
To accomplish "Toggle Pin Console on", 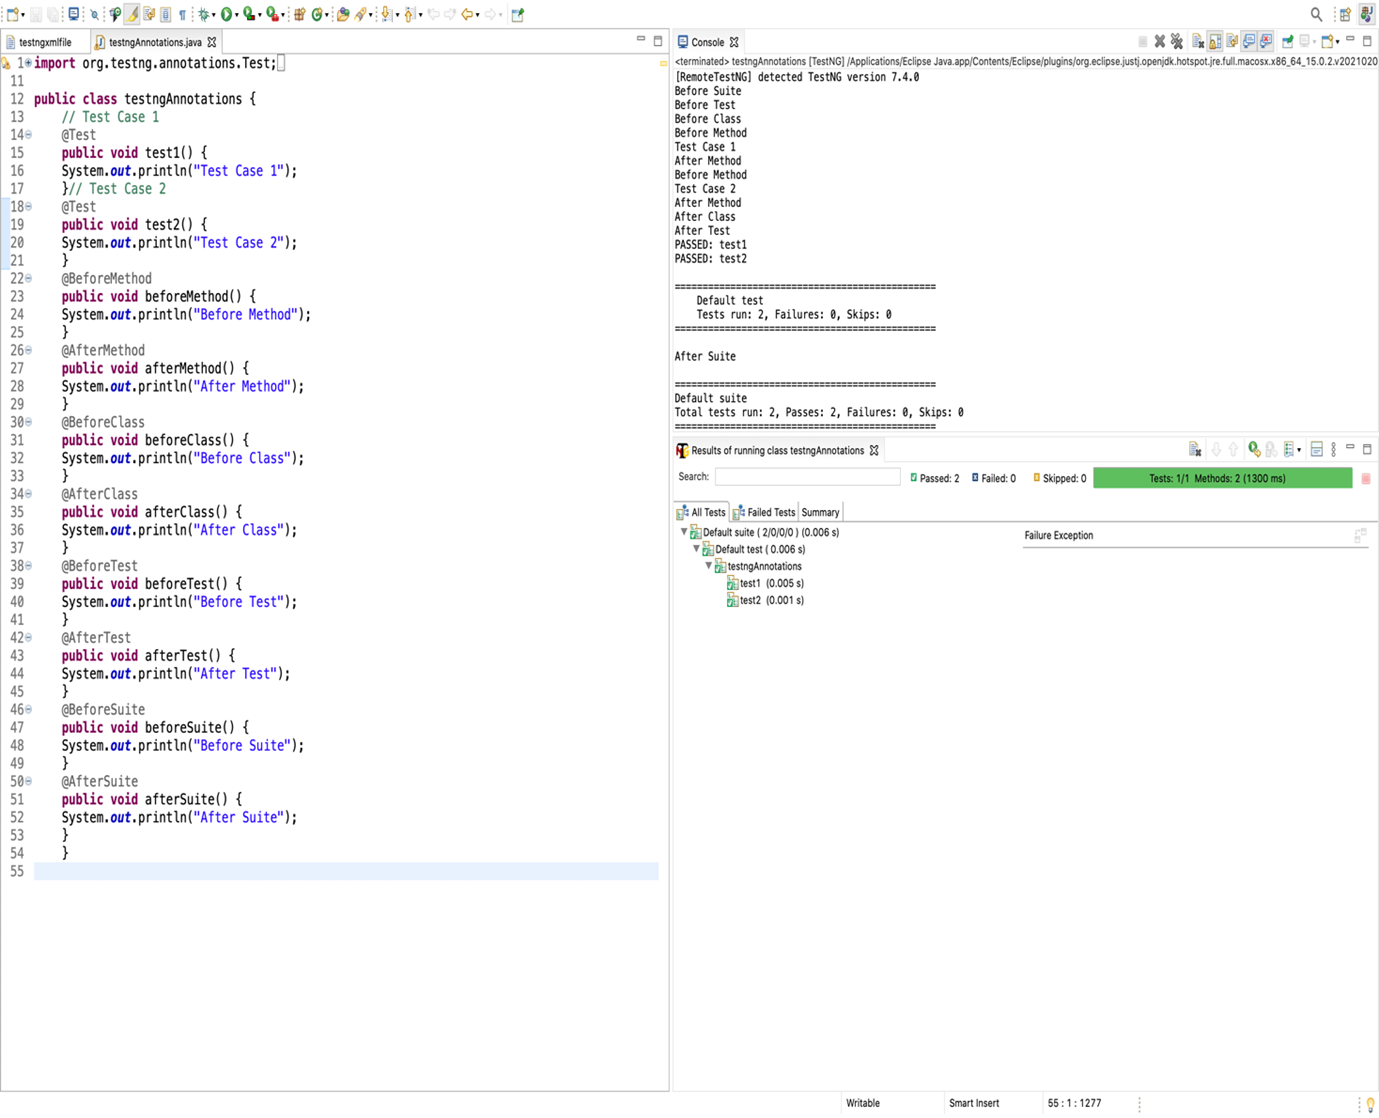I will tap(1289, 41).
